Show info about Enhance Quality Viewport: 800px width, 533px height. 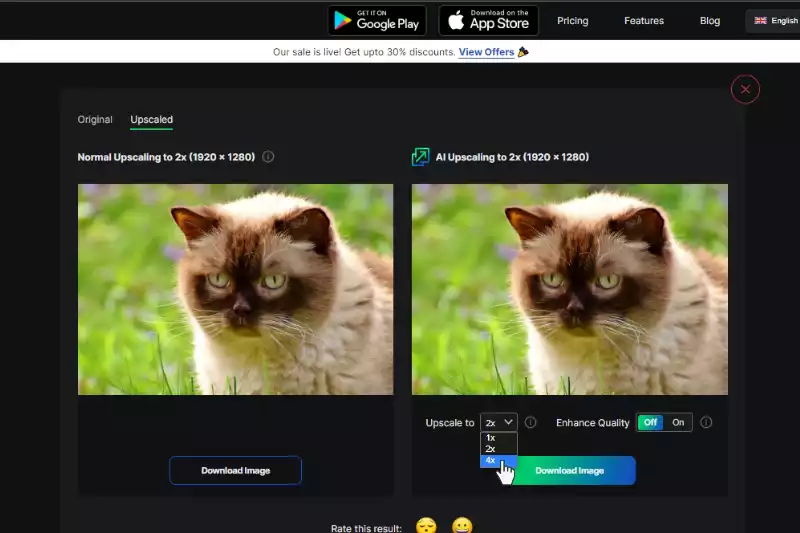tap(706, 422)
